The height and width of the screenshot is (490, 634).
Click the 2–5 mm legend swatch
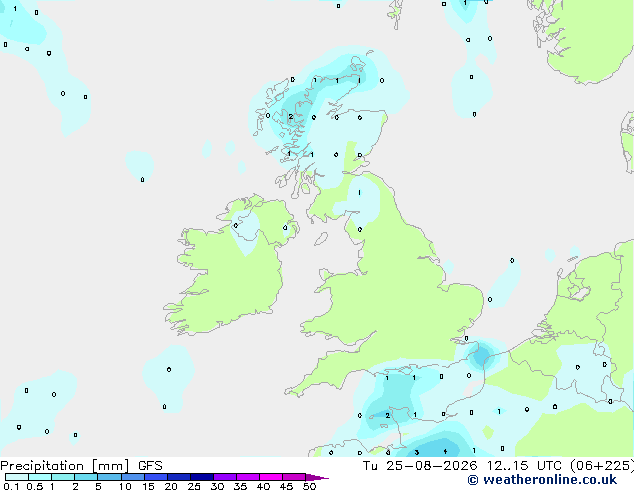(x=86, y=477)
